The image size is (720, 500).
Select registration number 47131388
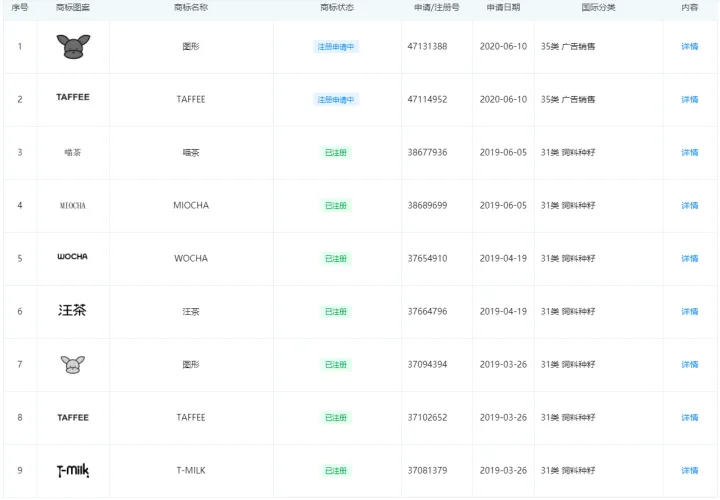[428, 46]
